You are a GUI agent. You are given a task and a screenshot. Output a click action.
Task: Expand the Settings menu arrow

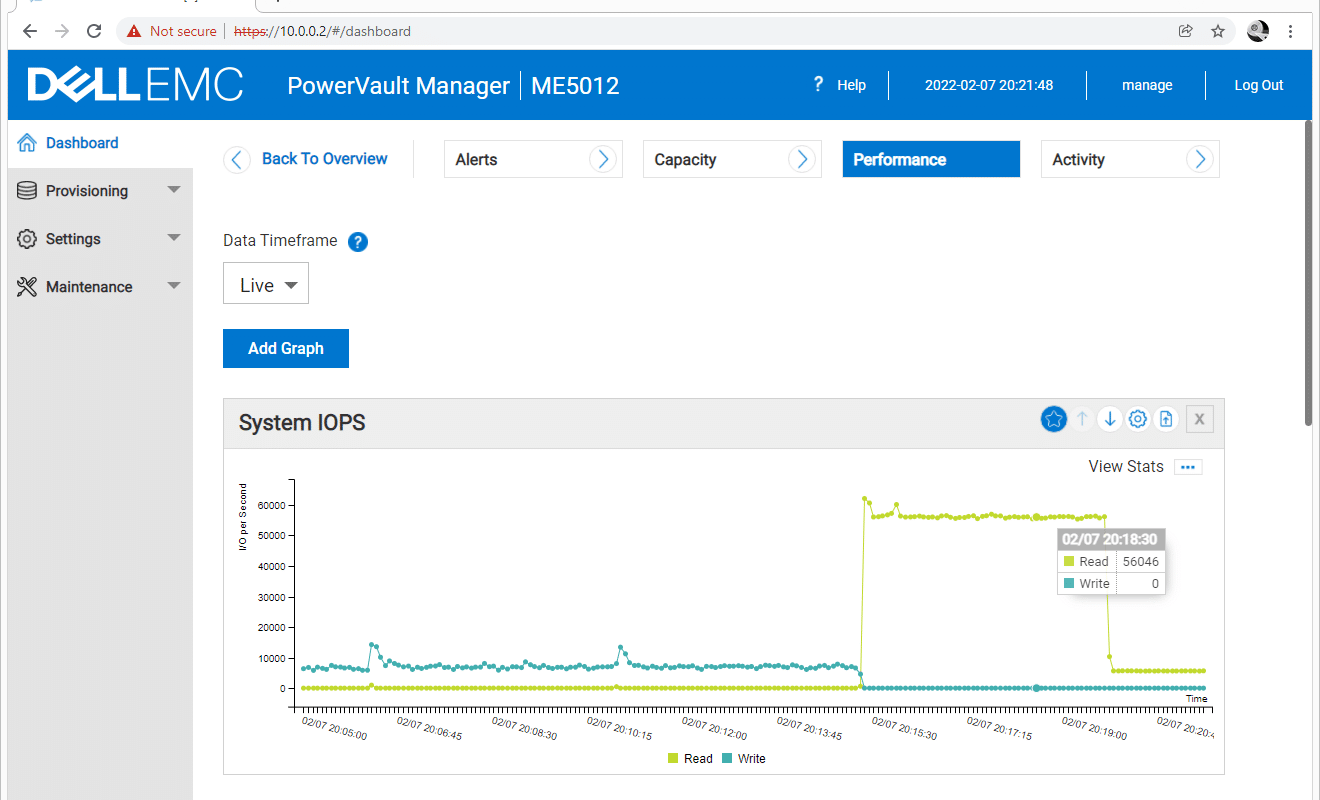[x=174, y=238]
